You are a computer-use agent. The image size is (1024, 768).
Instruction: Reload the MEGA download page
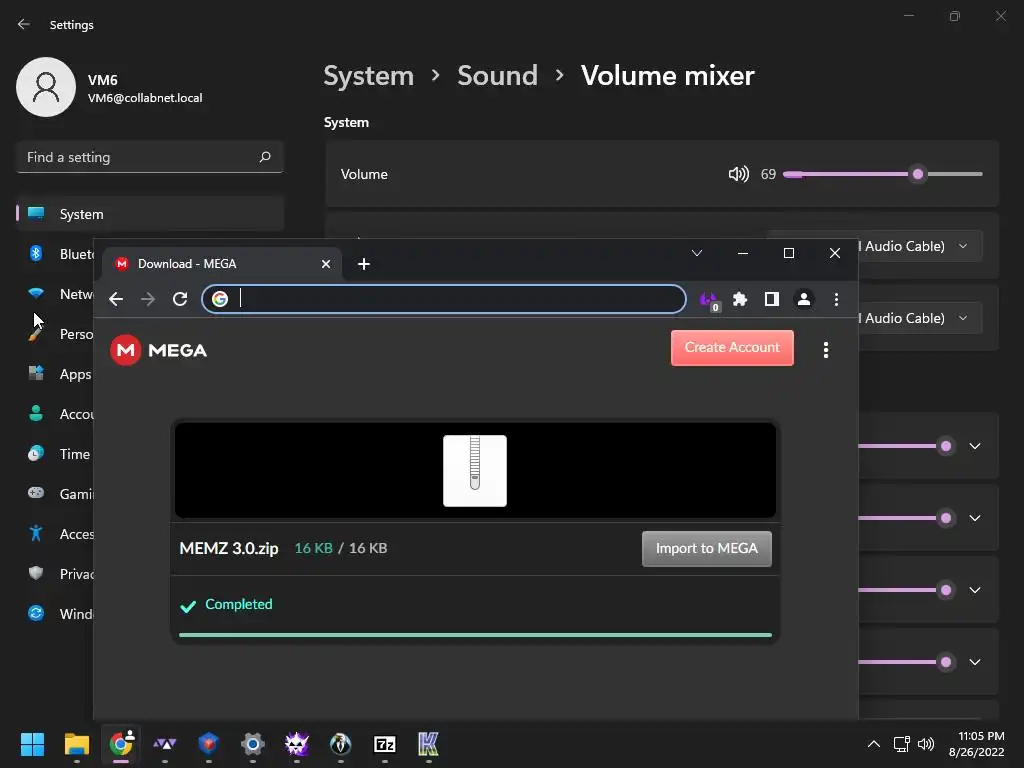tap(180, 299)
